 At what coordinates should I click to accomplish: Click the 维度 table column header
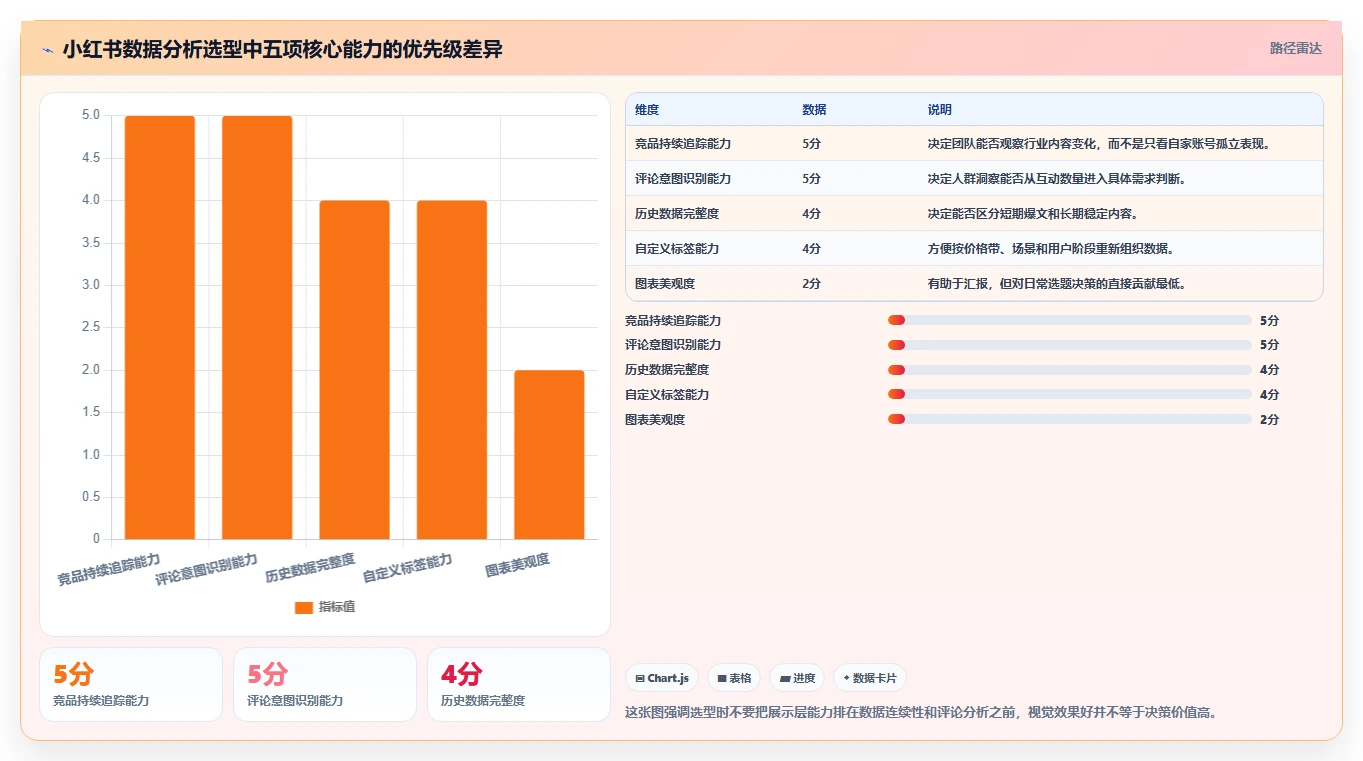click(647, 110)
